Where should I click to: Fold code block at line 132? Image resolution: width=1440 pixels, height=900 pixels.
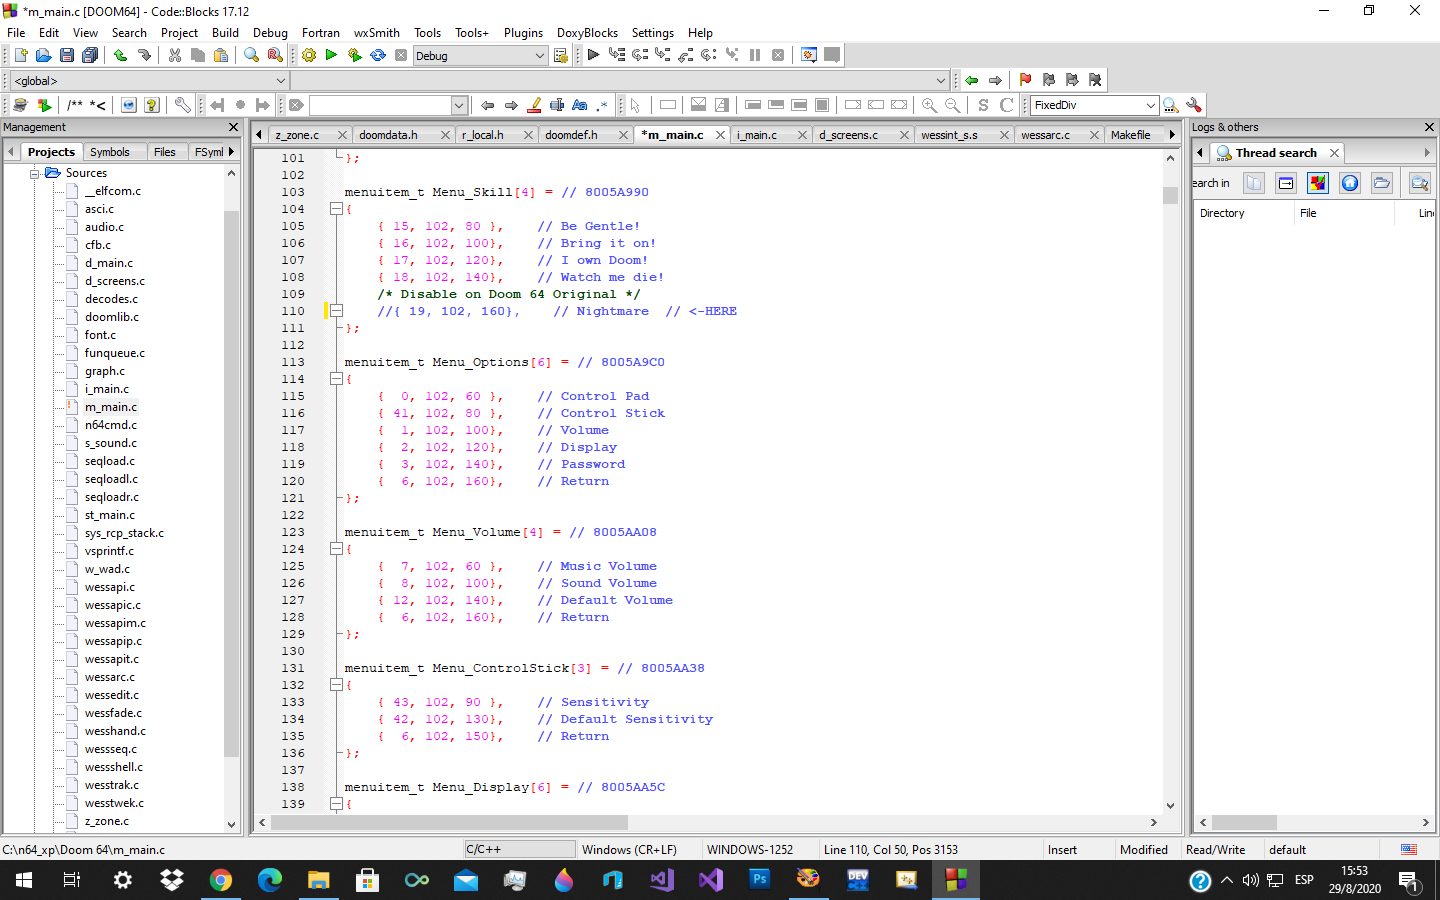coord(337,685)
